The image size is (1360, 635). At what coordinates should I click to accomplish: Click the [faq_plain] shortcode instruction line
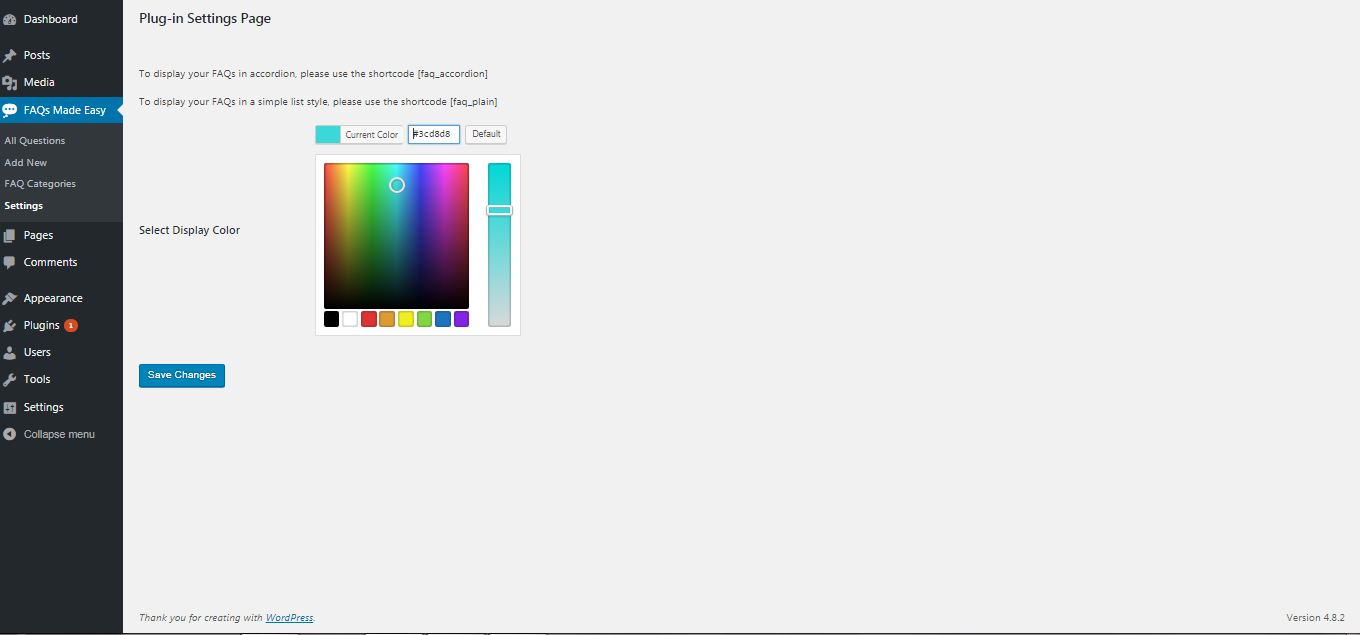(x=318, y=102)
